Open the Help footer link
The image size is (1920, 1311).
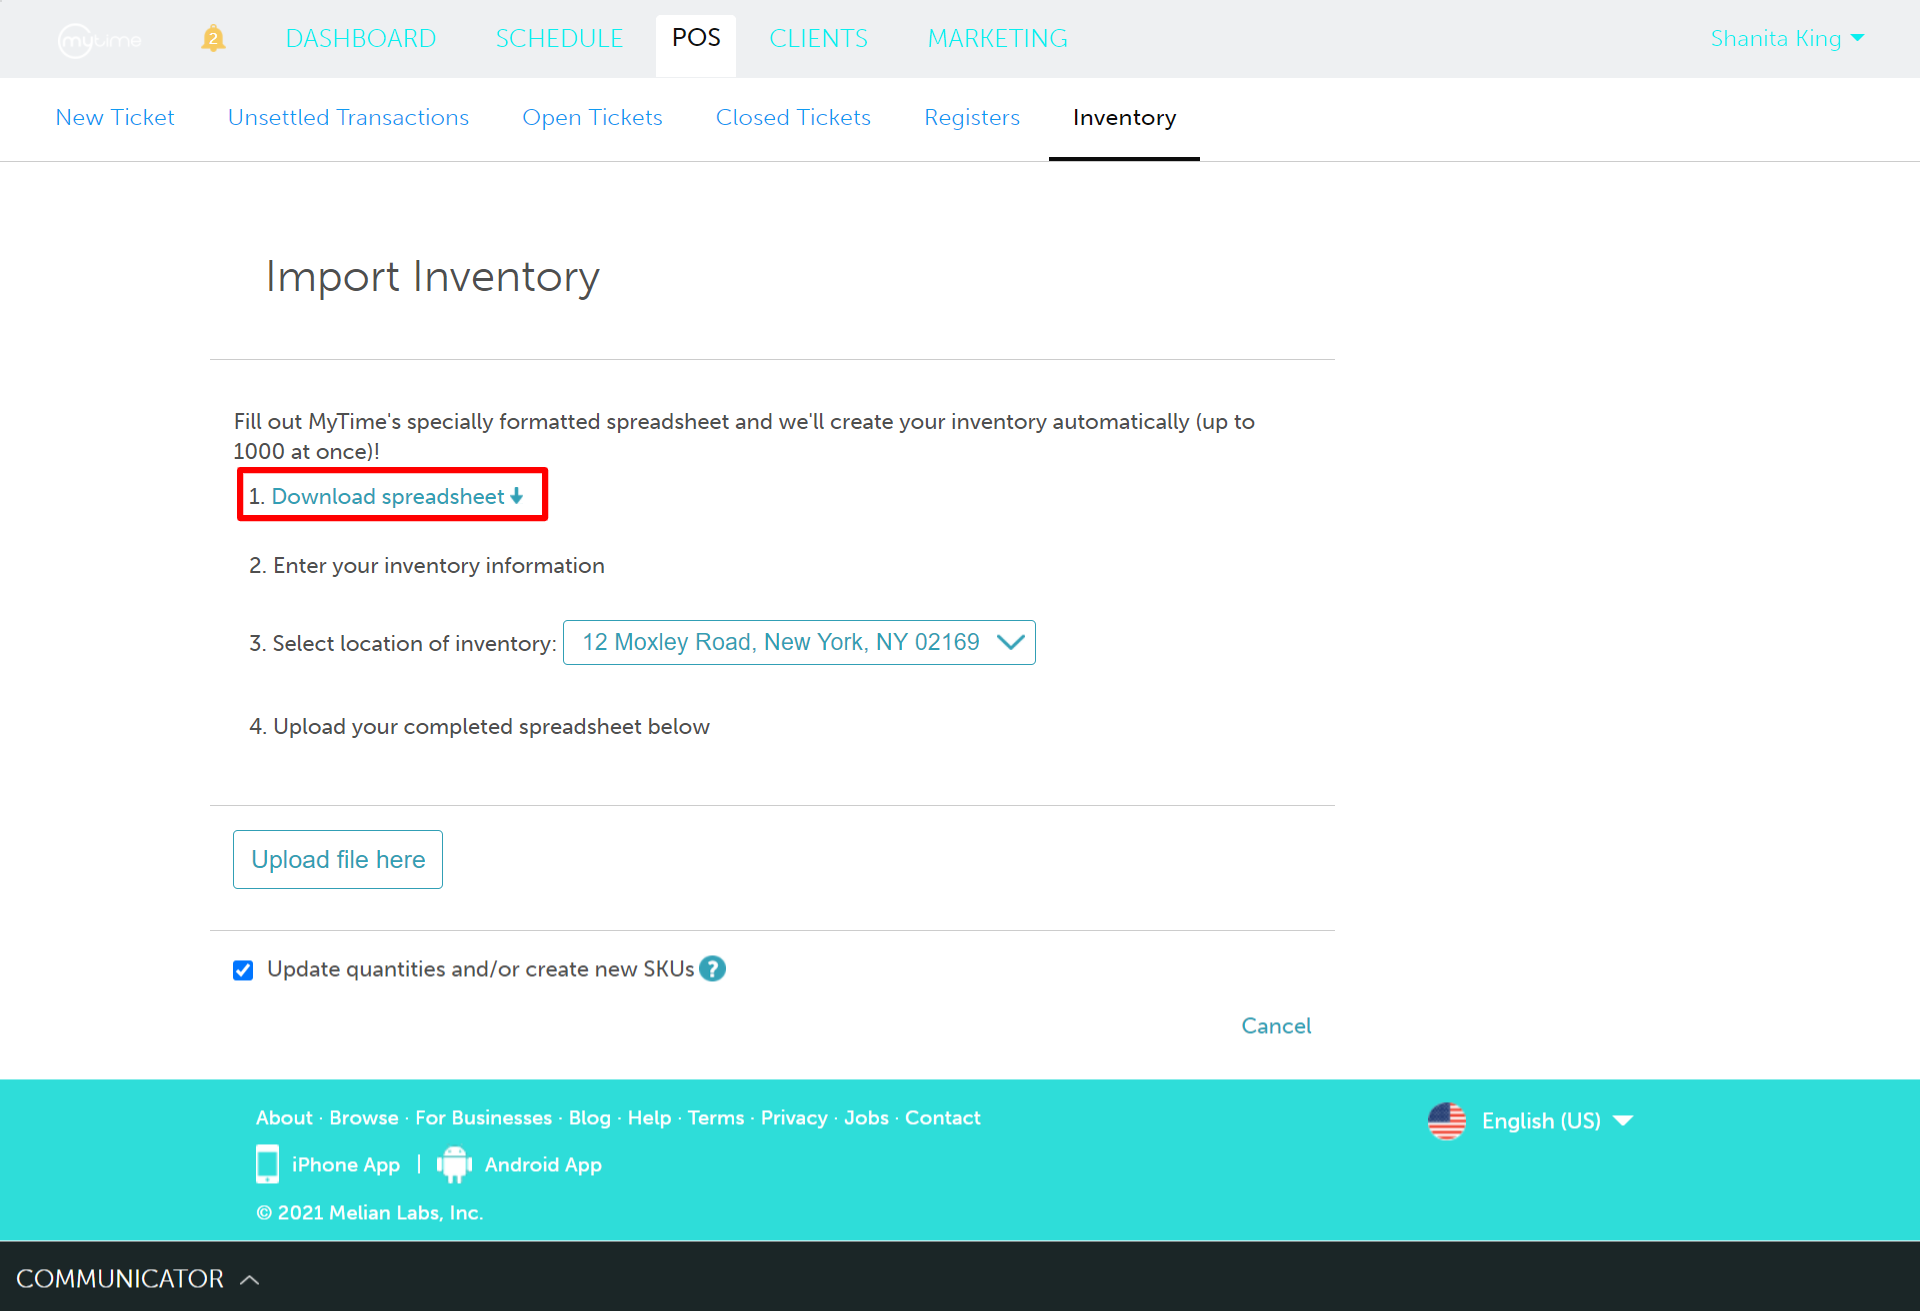pos(649,1118)
